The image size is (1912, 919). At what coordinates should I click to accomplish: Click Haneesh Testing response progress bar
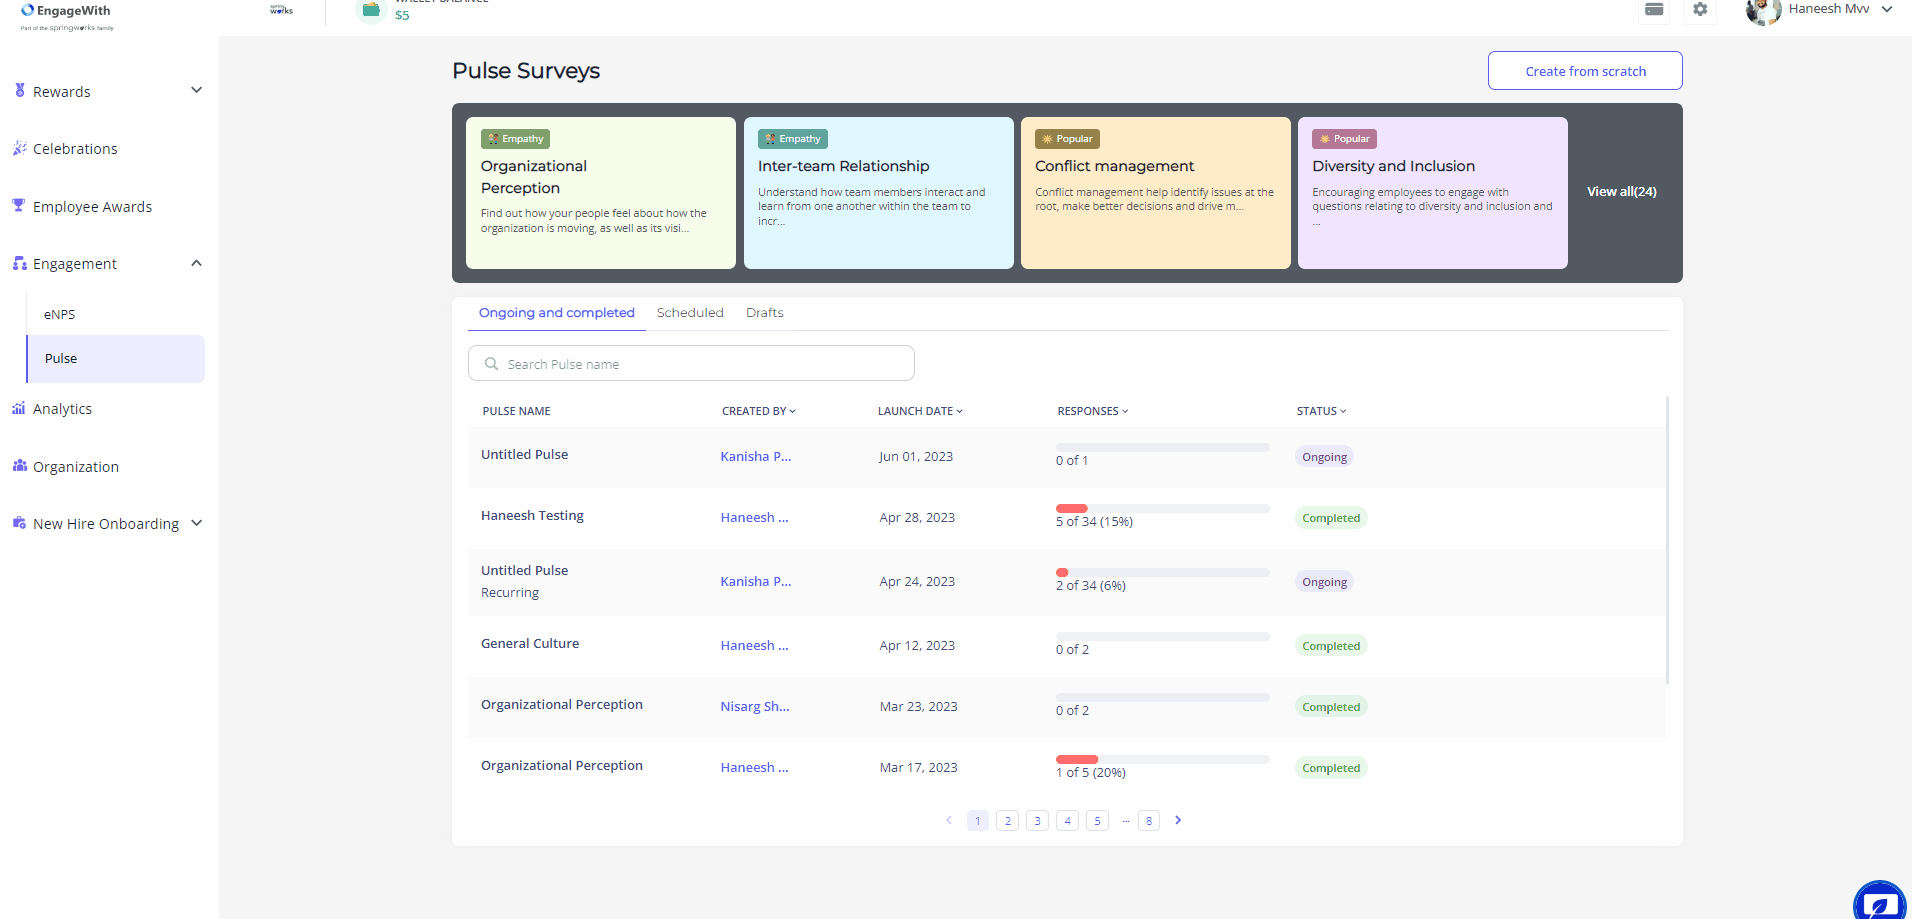pyautogui.click(x=1162, y=508)
